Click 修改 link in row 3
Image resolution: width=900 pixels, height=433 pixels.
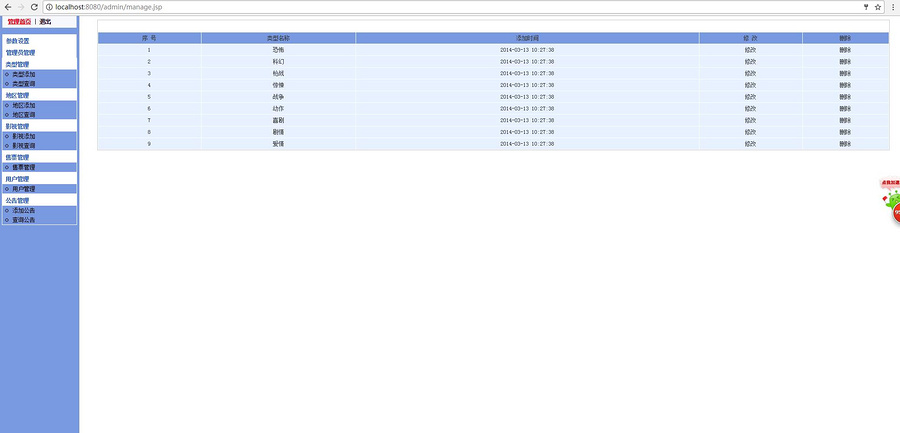coord(750,74)
